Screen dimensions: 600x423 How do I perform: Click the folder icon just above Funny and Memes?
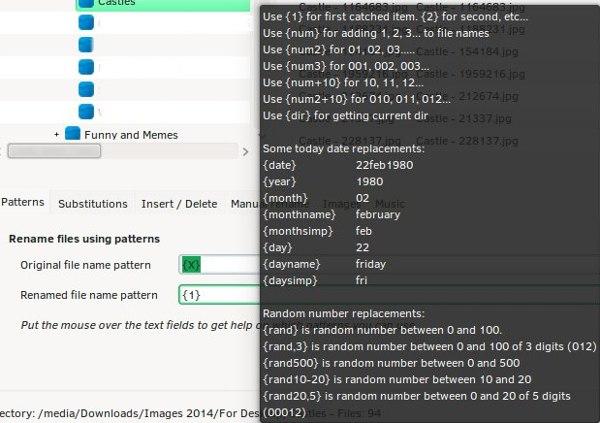pyautogui.click(x=87, y=111)
